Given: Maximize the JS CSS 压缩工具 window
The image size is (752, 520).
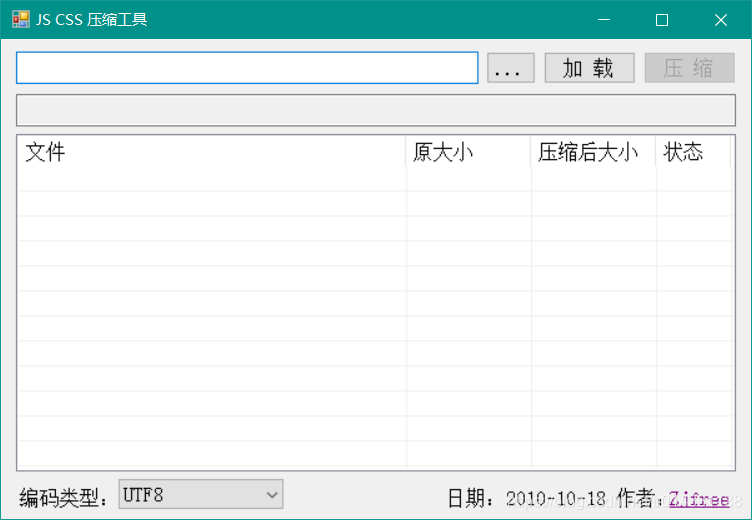Looking at the screenshot, I should point(662,20).
